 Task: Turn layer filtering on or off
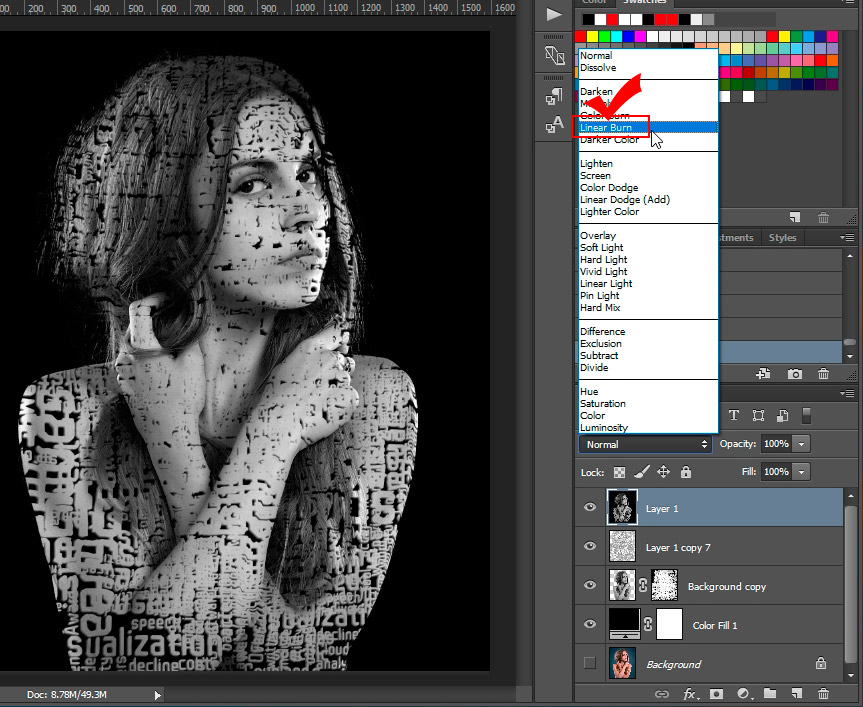click(x=806, y=415)
